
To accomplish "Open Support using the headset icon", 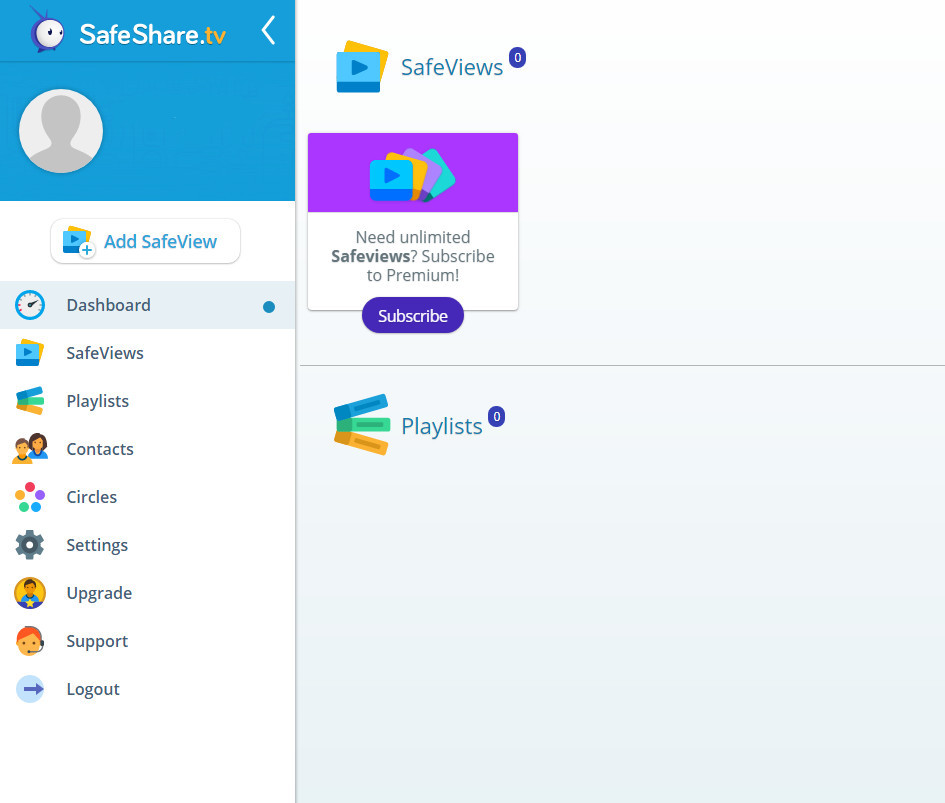I will pos(30,641).
